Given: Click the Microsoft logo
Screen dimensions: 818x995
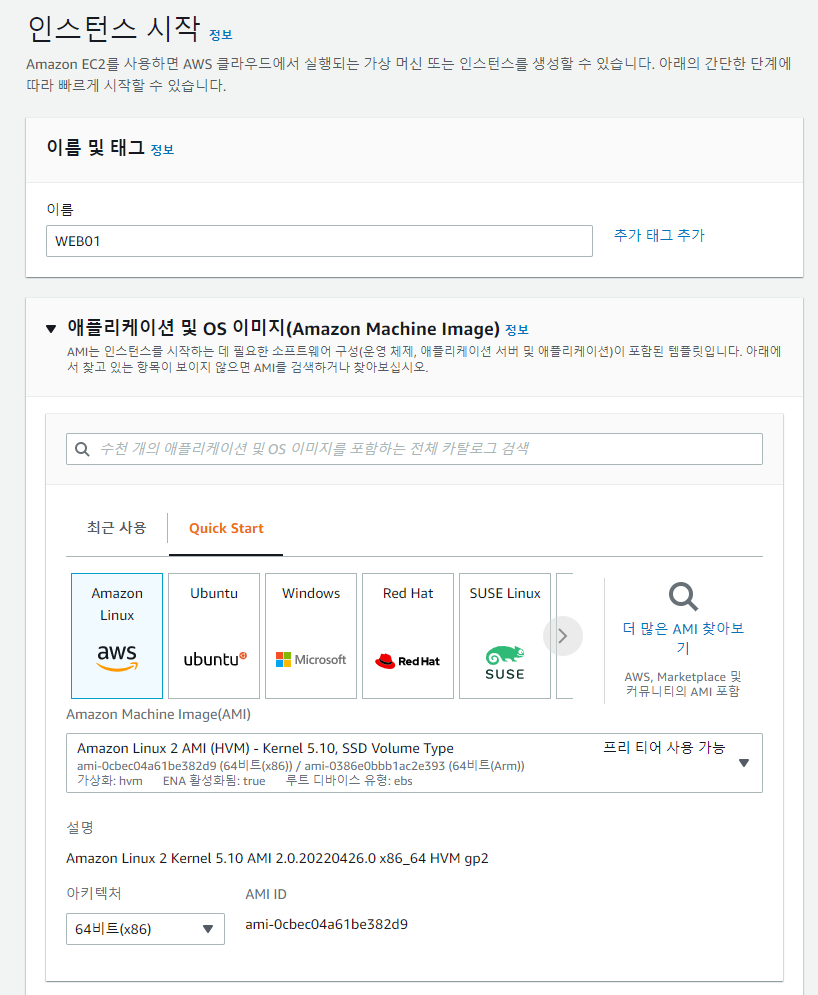Looking at the screenshot, I should pos(311,660).
